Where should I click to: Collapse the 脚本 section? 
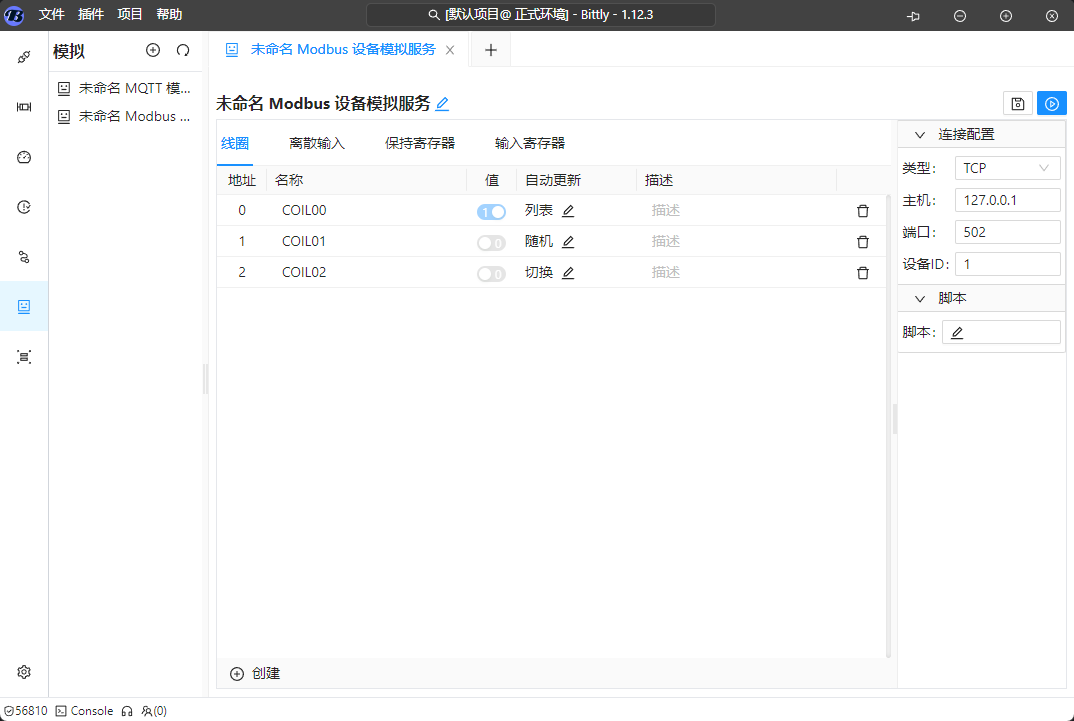920,299
